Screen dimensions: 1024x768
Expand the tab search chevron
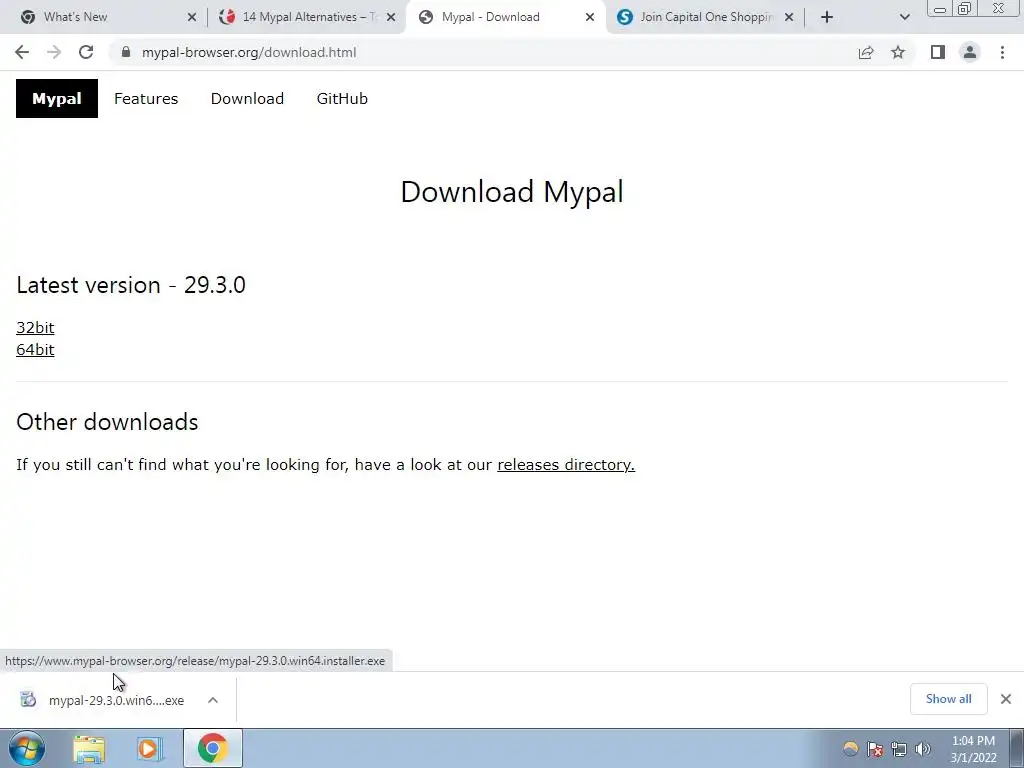click(904, 17)
